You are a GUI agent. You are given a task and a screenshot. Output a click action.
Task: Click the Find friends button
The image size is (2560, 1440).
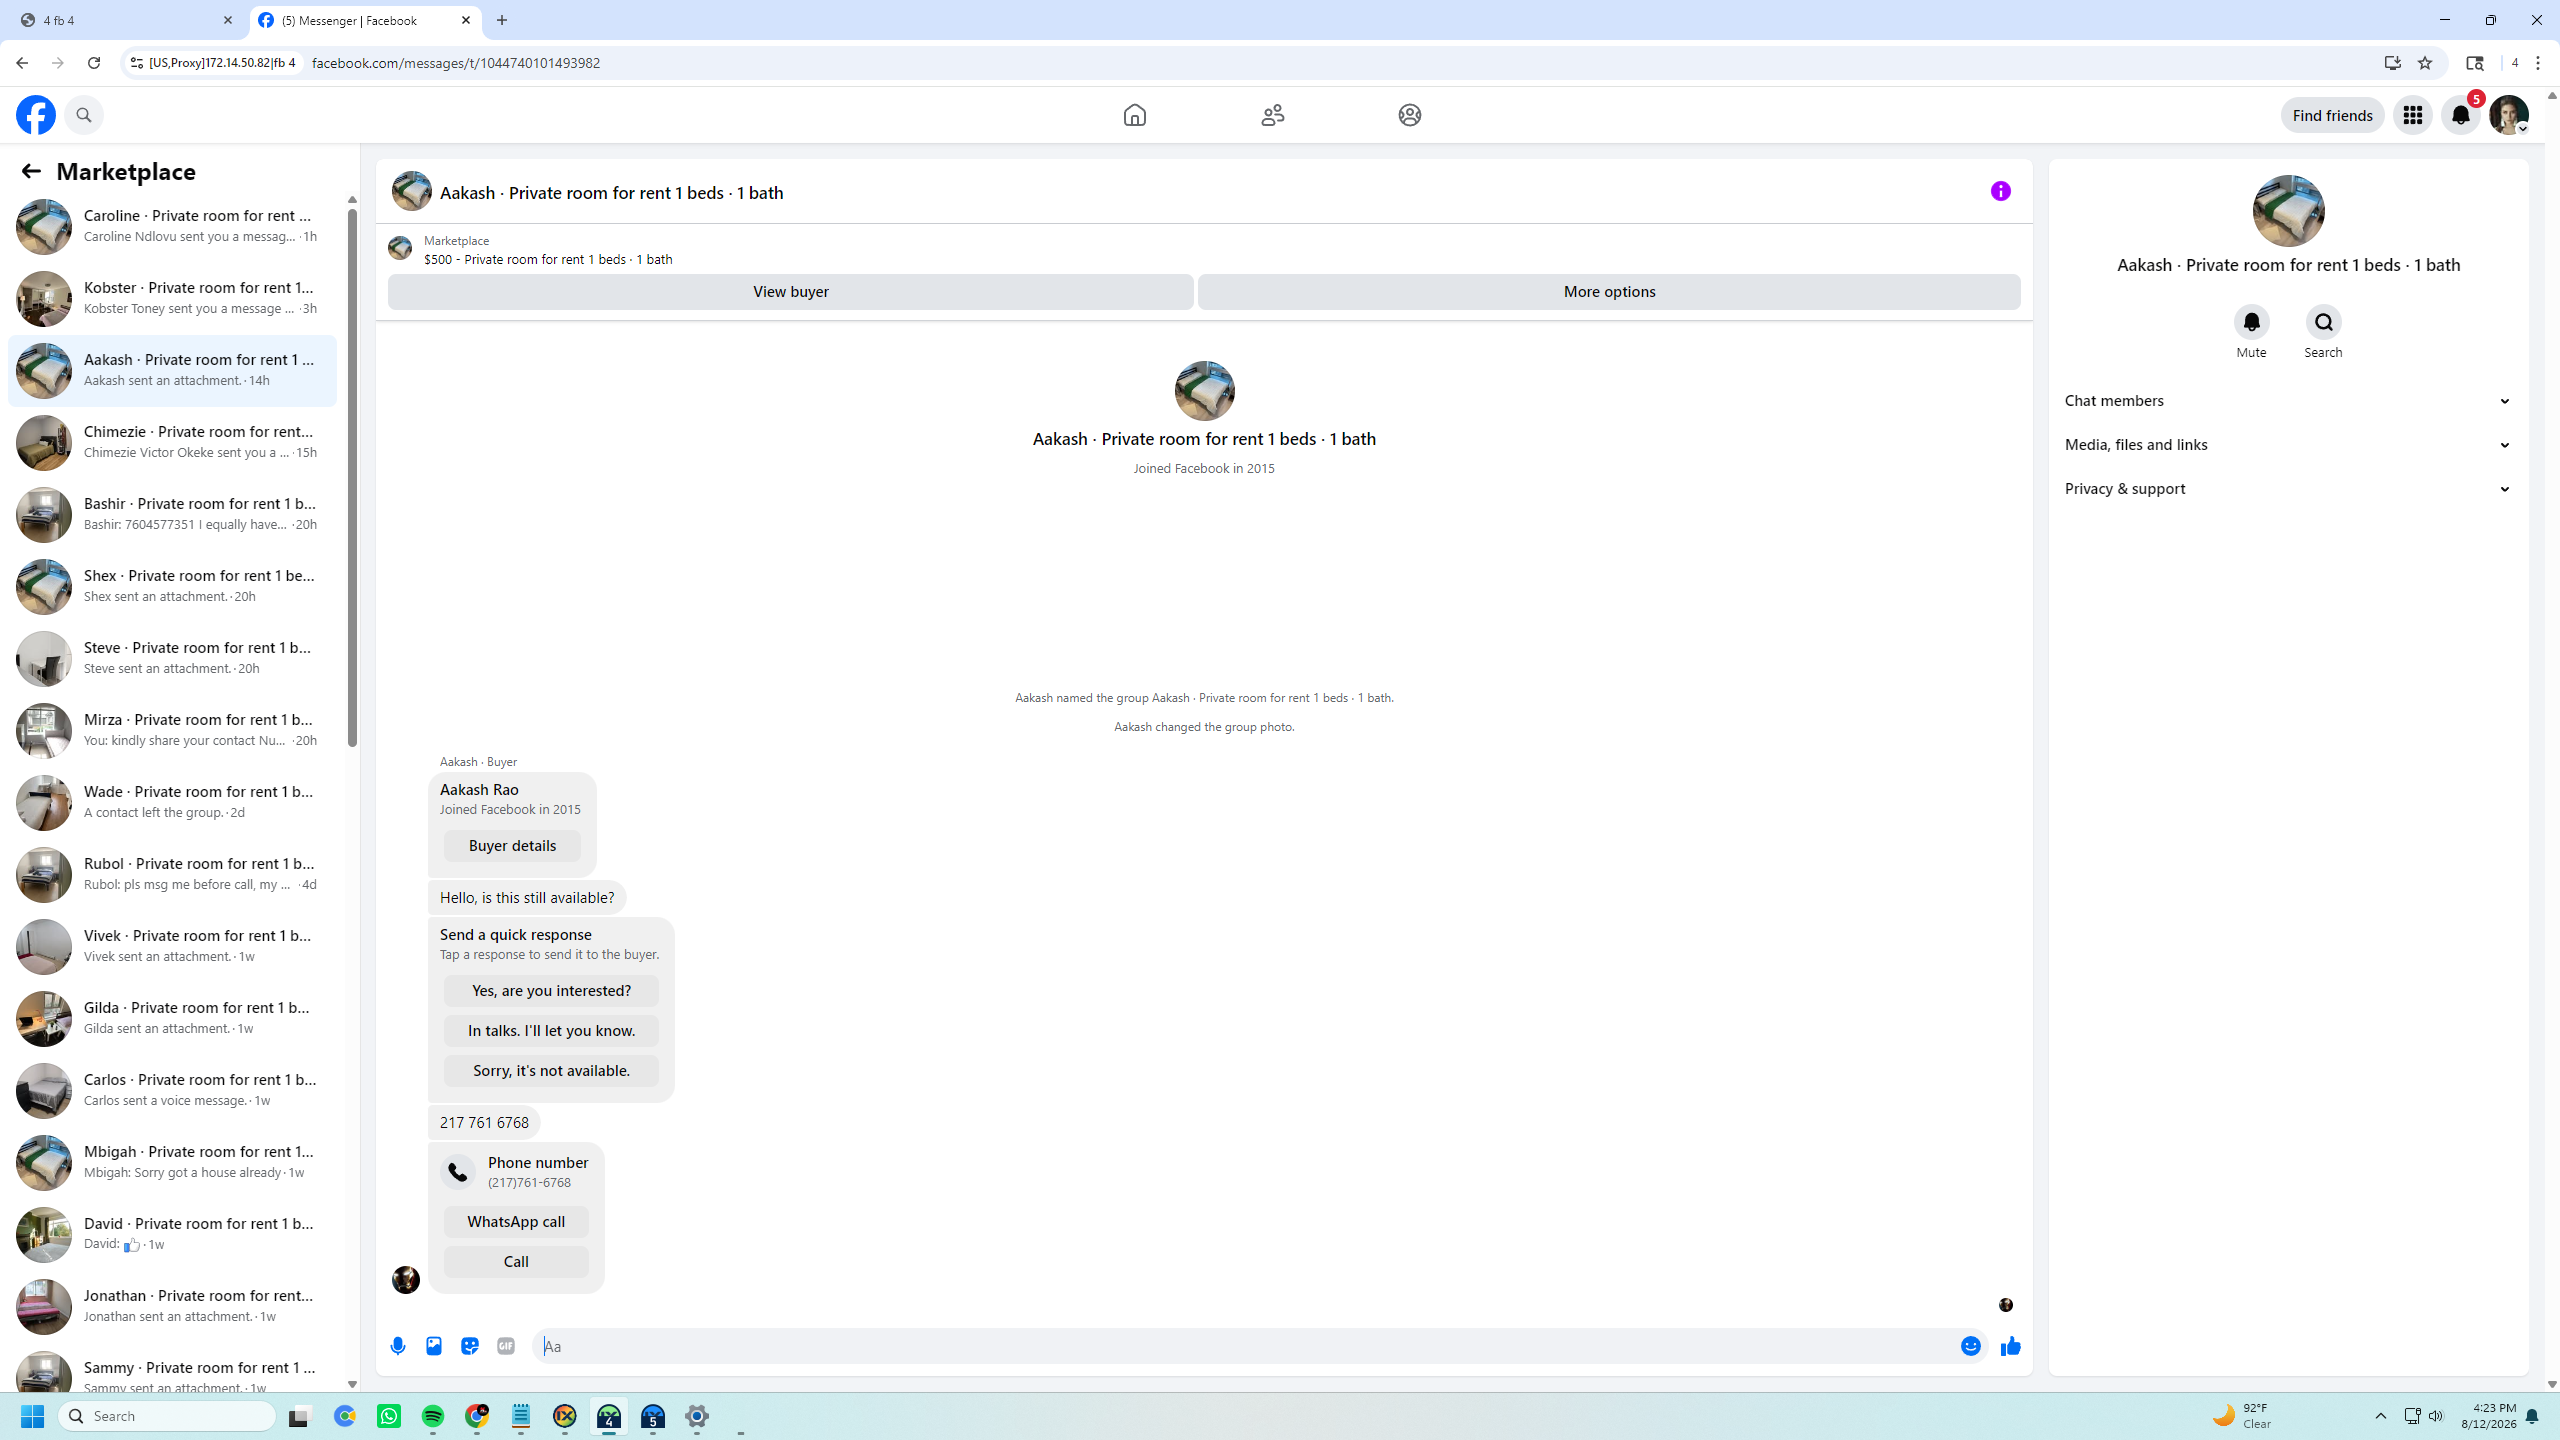click(2332, 115)
